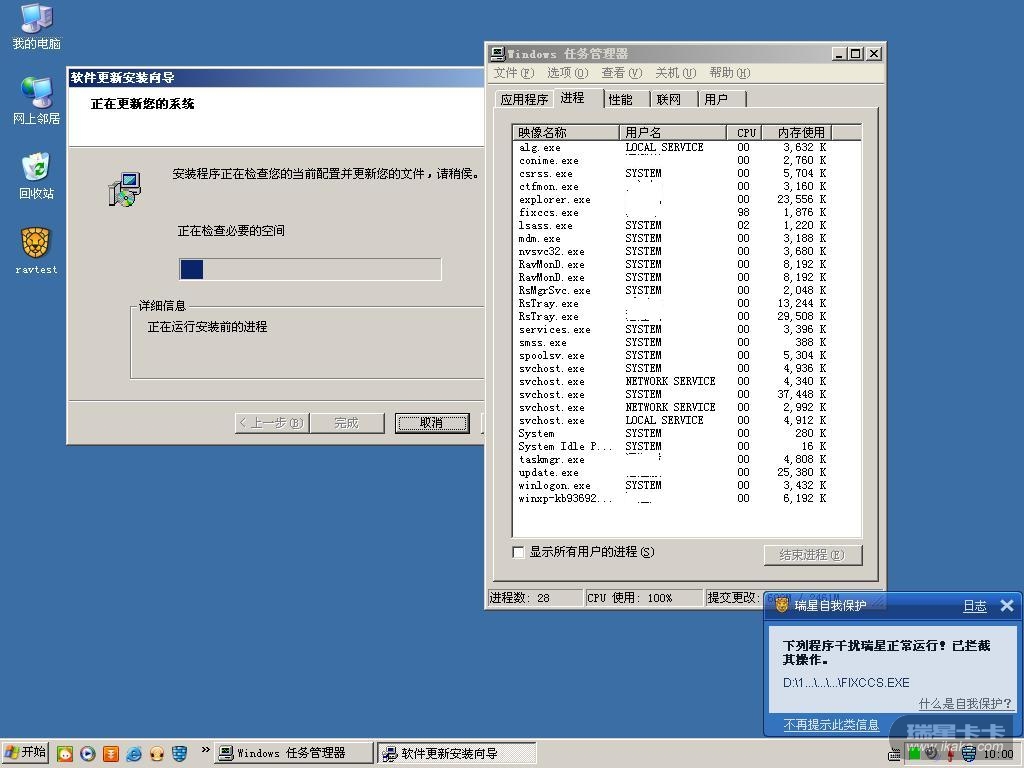Open the 选项(O) menu in Task Manager
Screen dimensions: 1024x768
pos(568,73)
